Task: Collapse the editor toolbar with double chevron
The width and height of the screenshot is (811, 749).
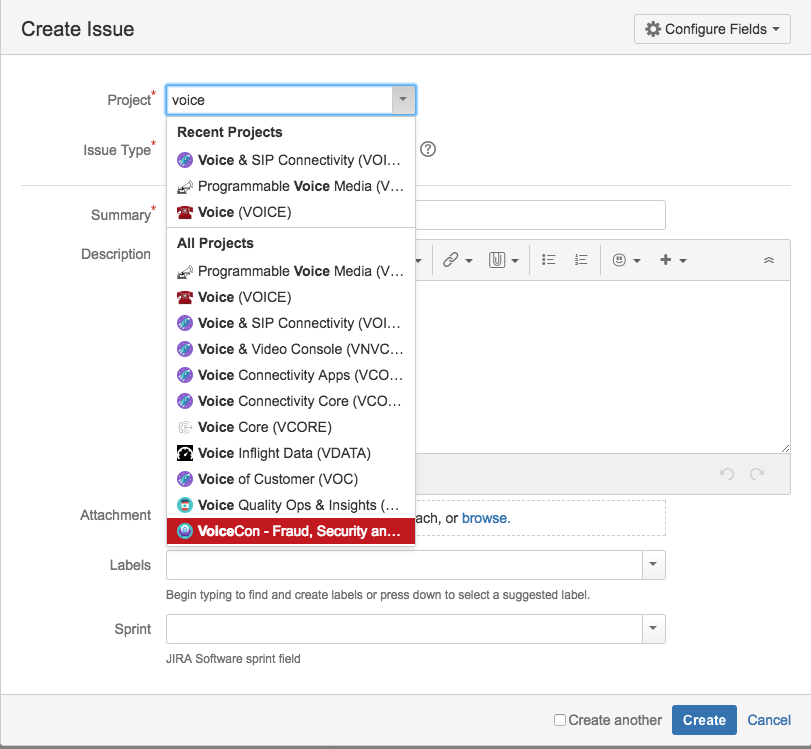Action: [x=768, y=260]
